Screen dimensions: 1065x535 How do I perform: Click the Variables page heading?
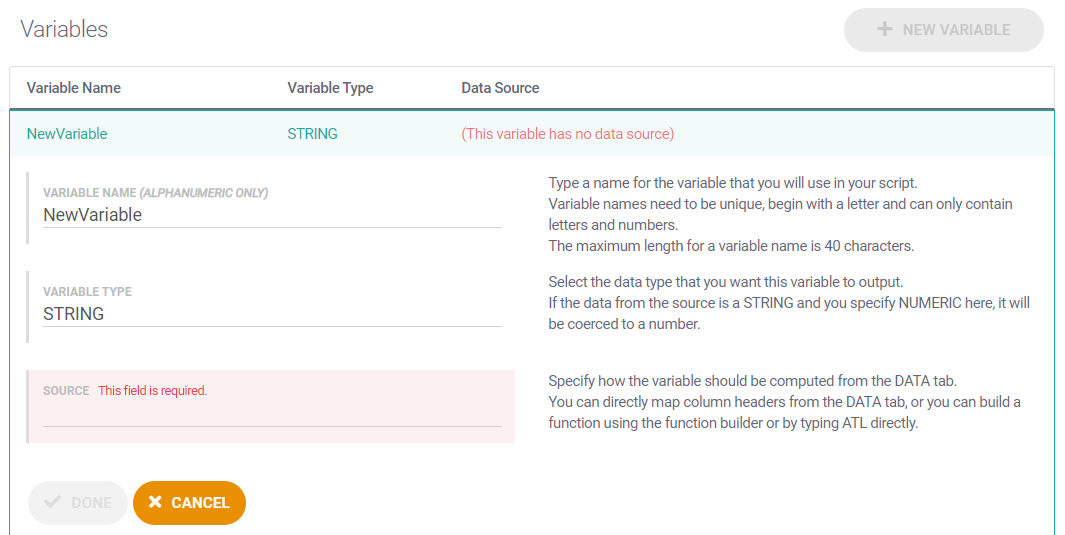(x=64, y=30)
